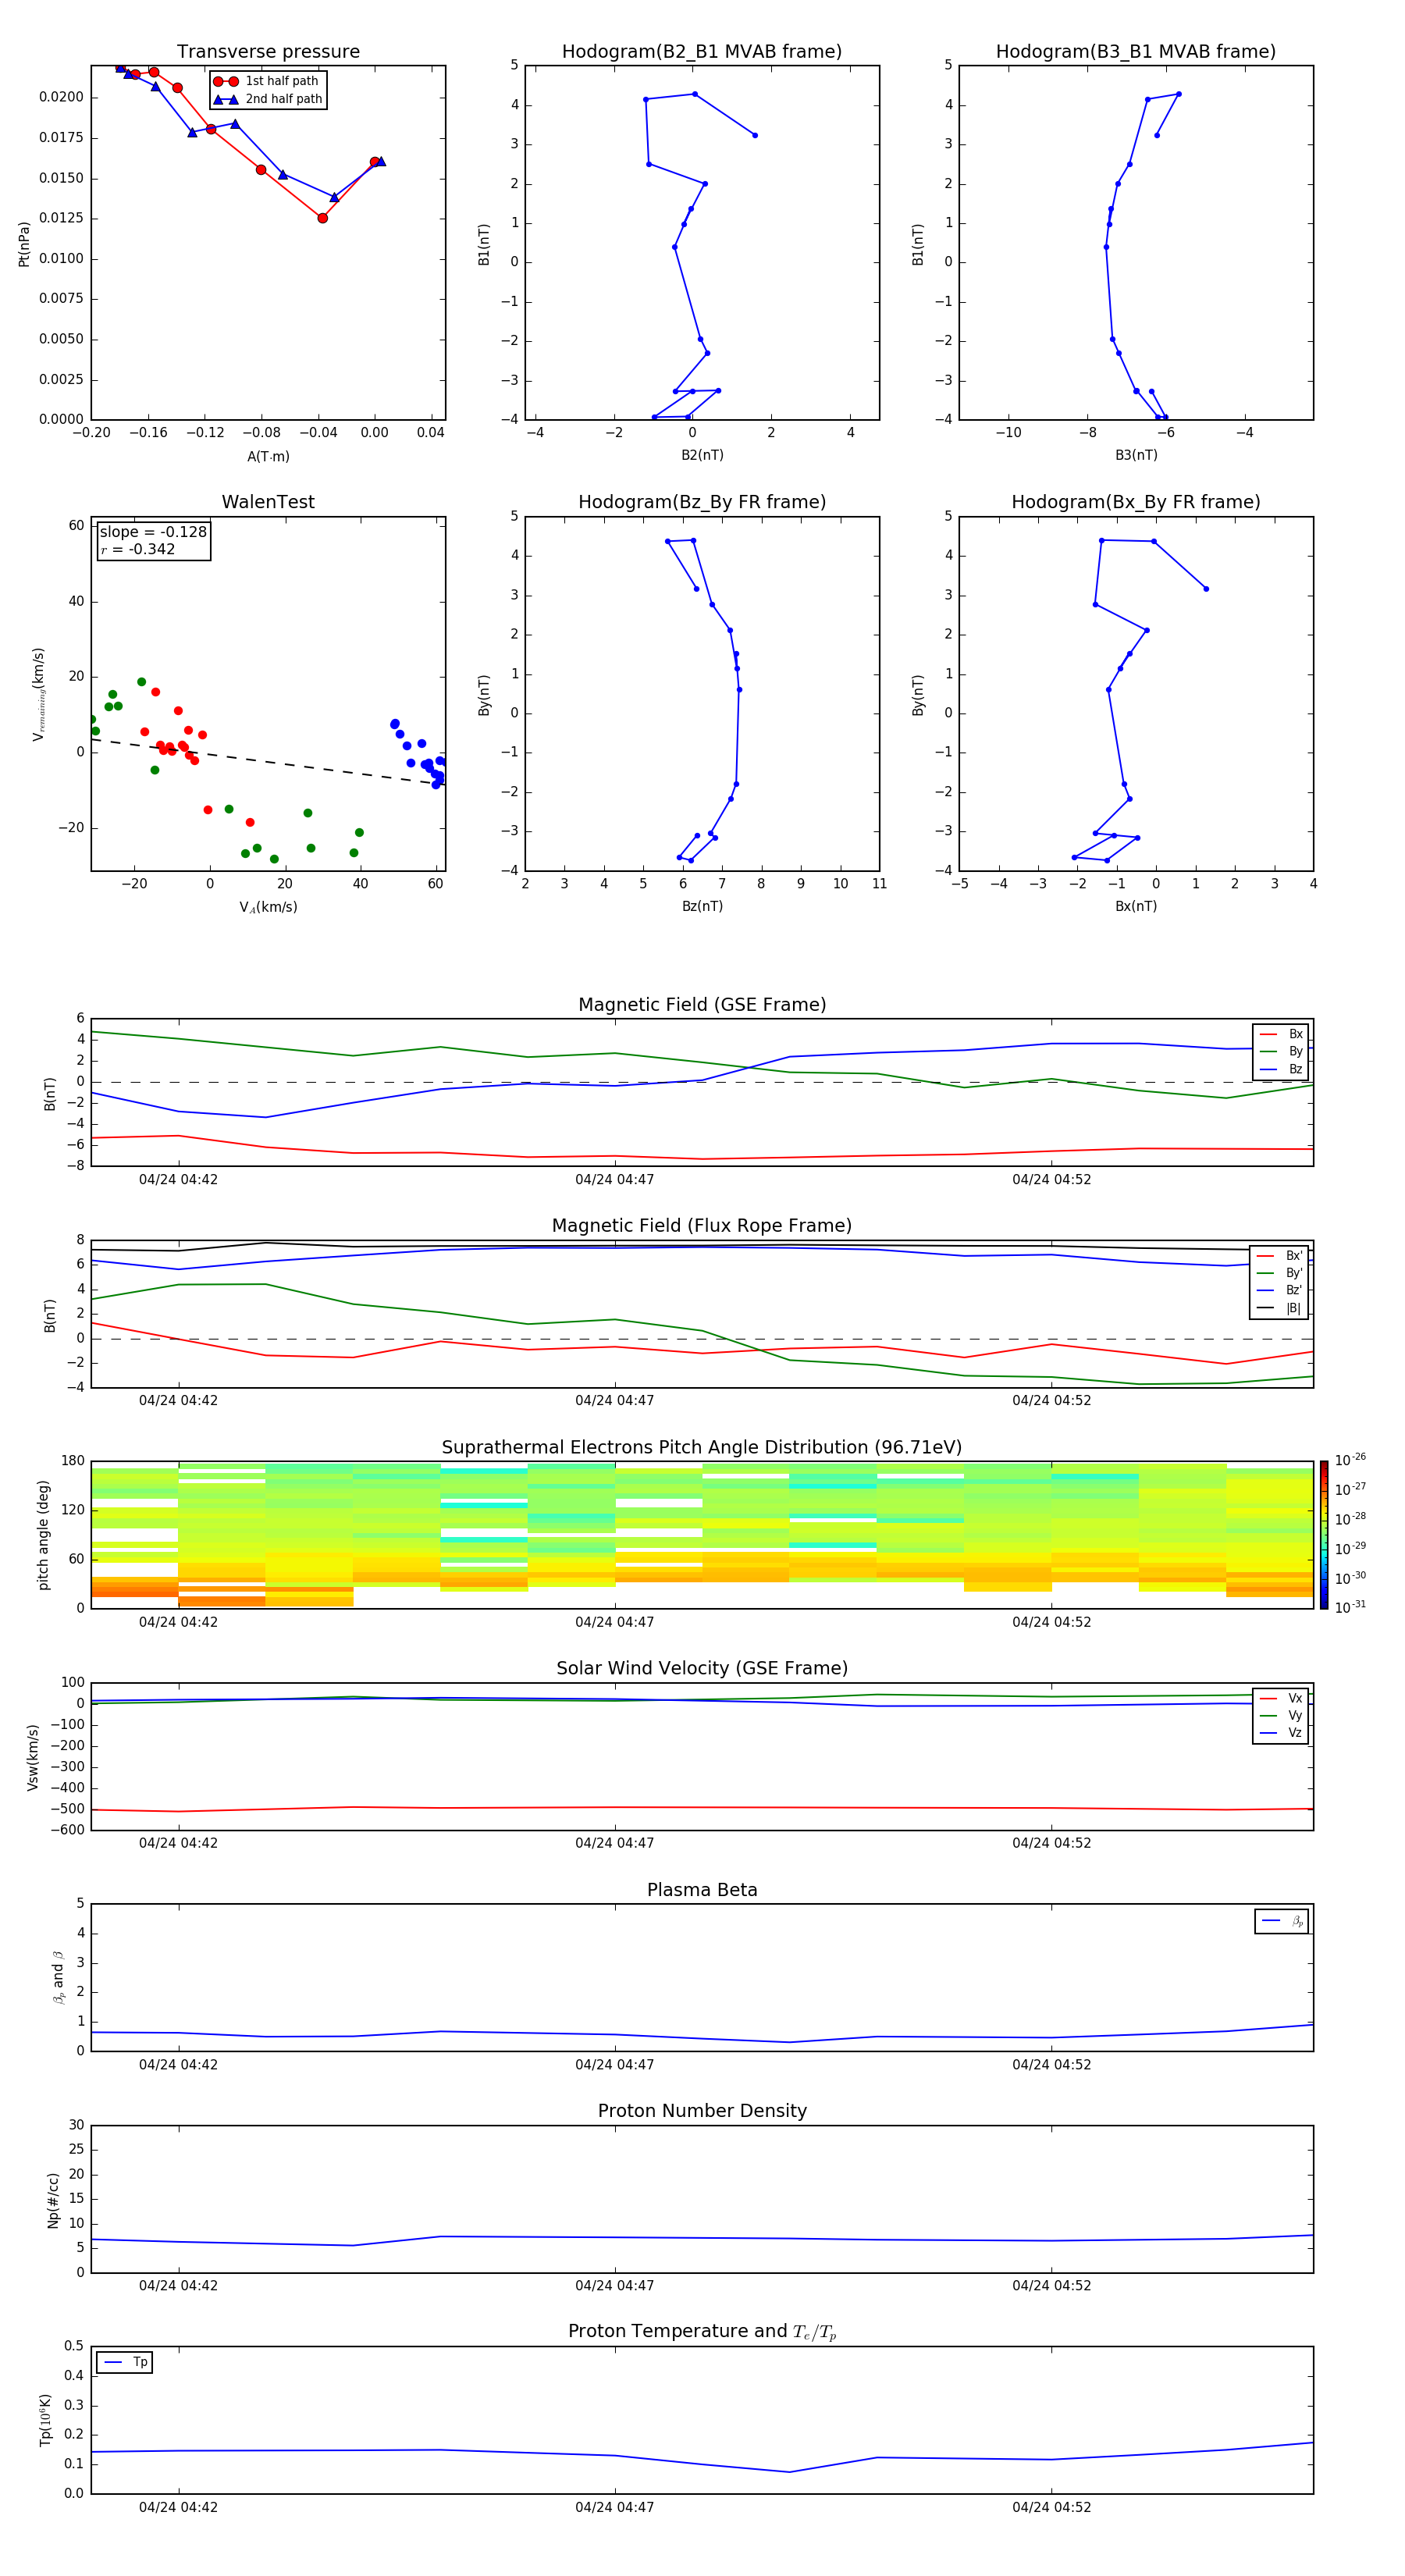Click the 'Np(#/cc)' axis label

point(53,2200)
